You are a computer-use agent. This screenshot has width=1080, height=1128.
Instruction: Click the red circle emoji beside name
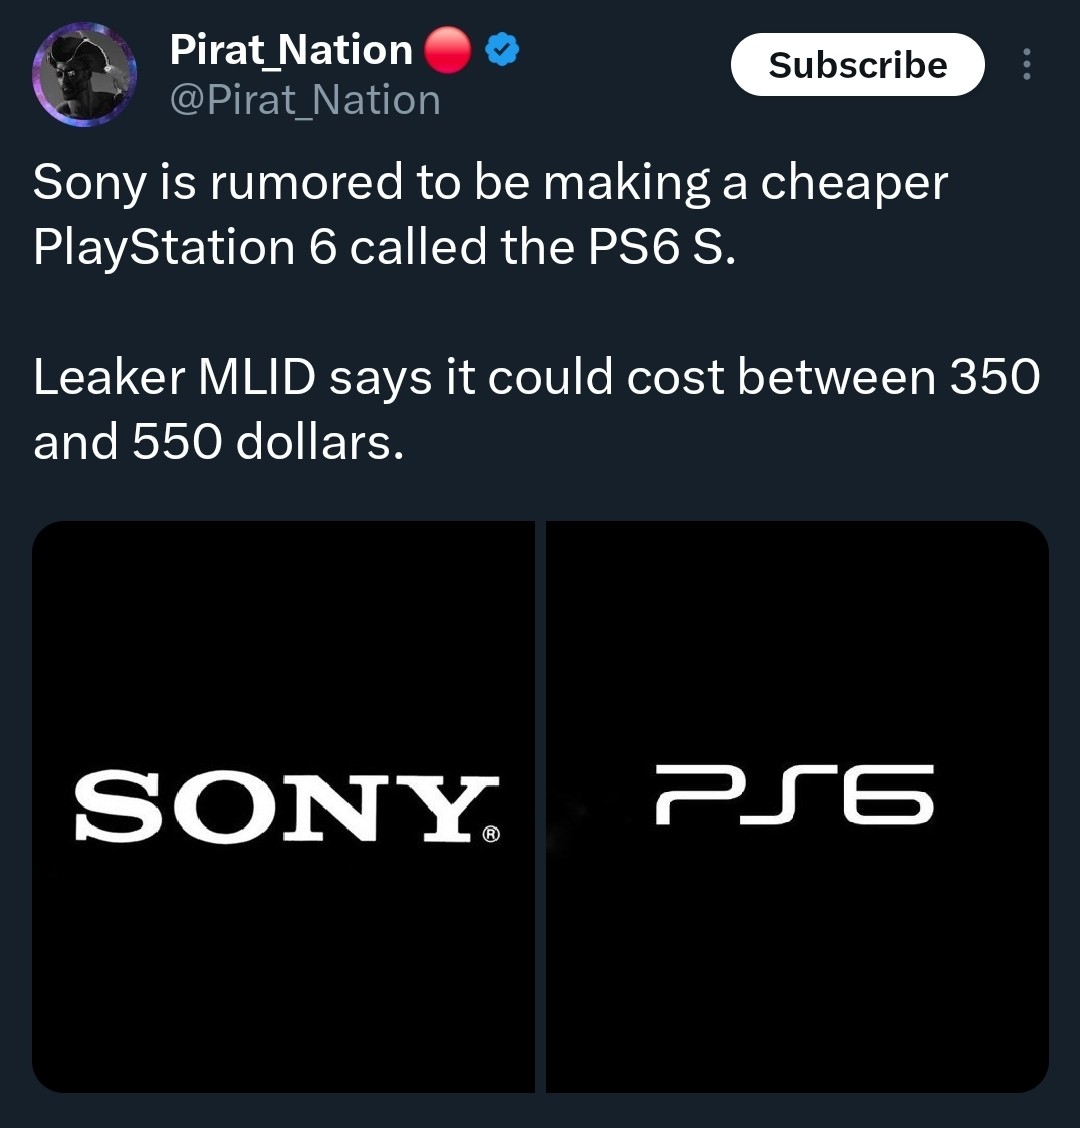[x=447, y=50]
